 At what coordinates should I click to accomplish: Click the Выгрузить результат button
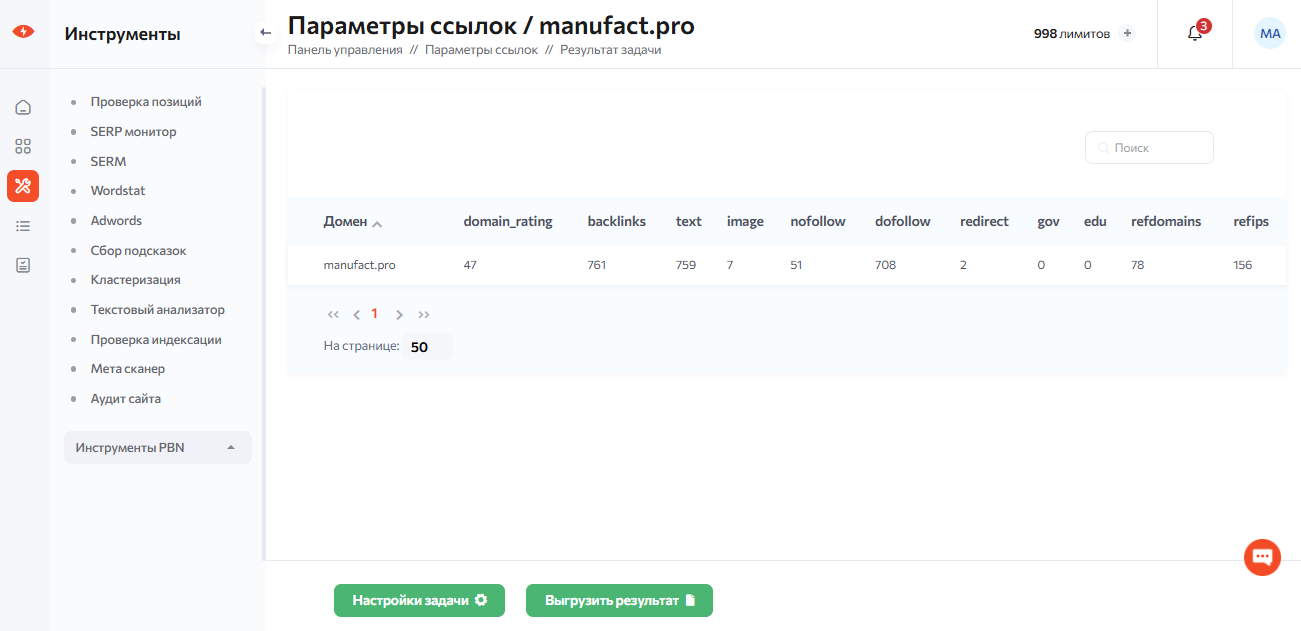(x=619, y=600)
